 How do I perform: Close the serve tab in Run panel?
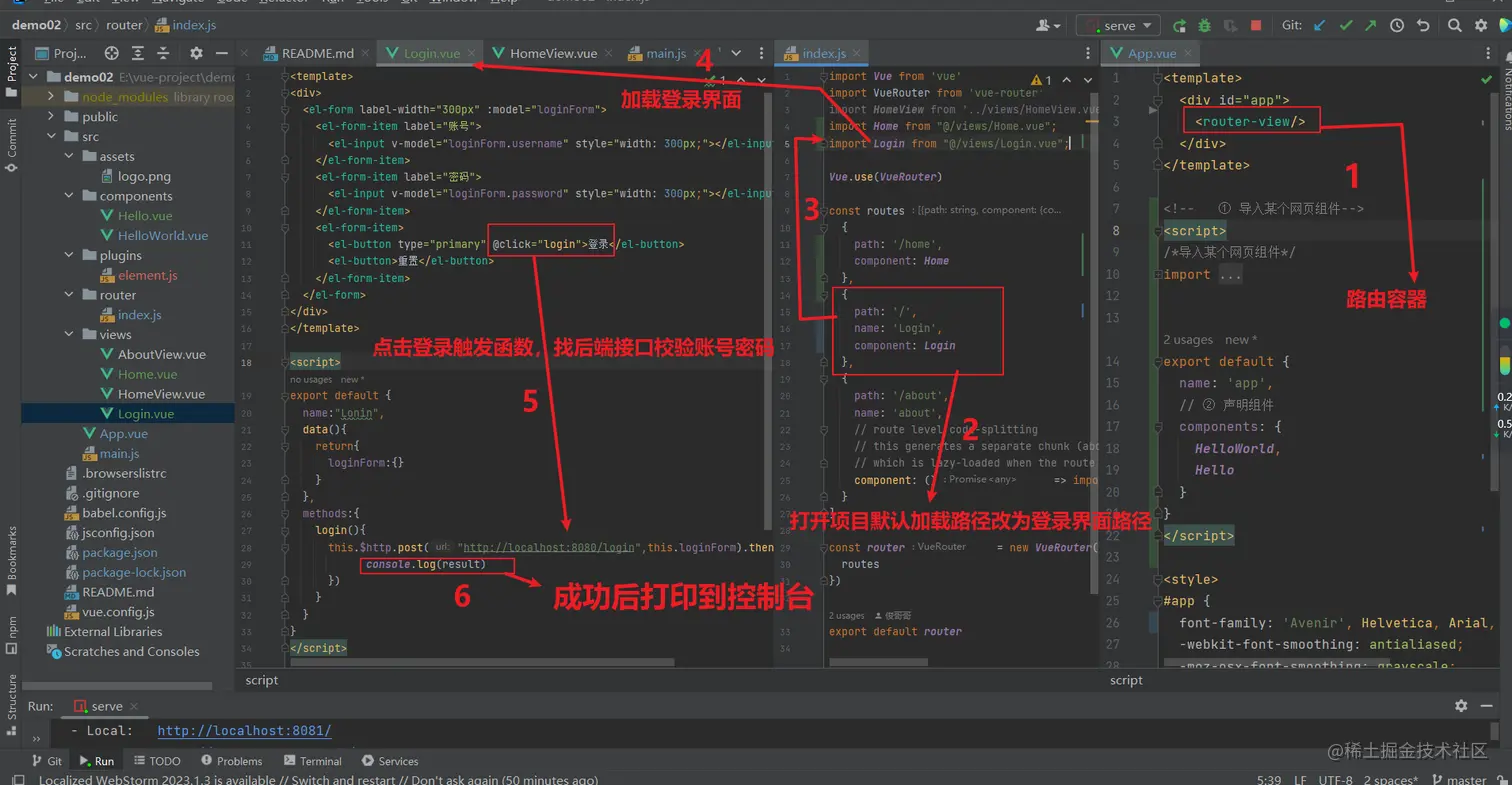coord(133,706)
